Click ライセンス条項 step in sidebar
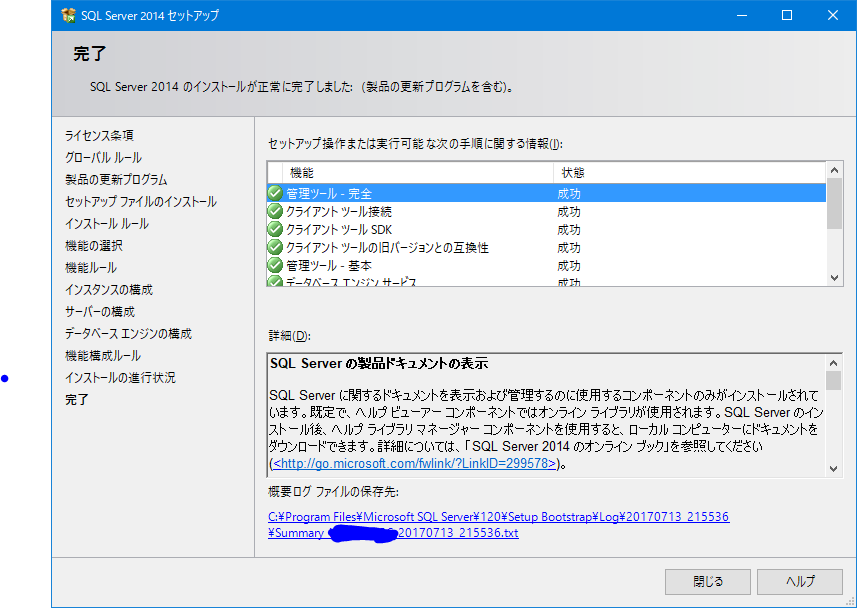This screenshot has width=857, height=608. [99, 136]
